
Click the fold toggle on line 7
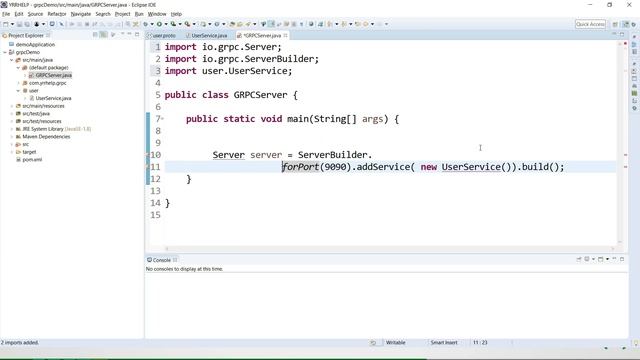(162, 119)
